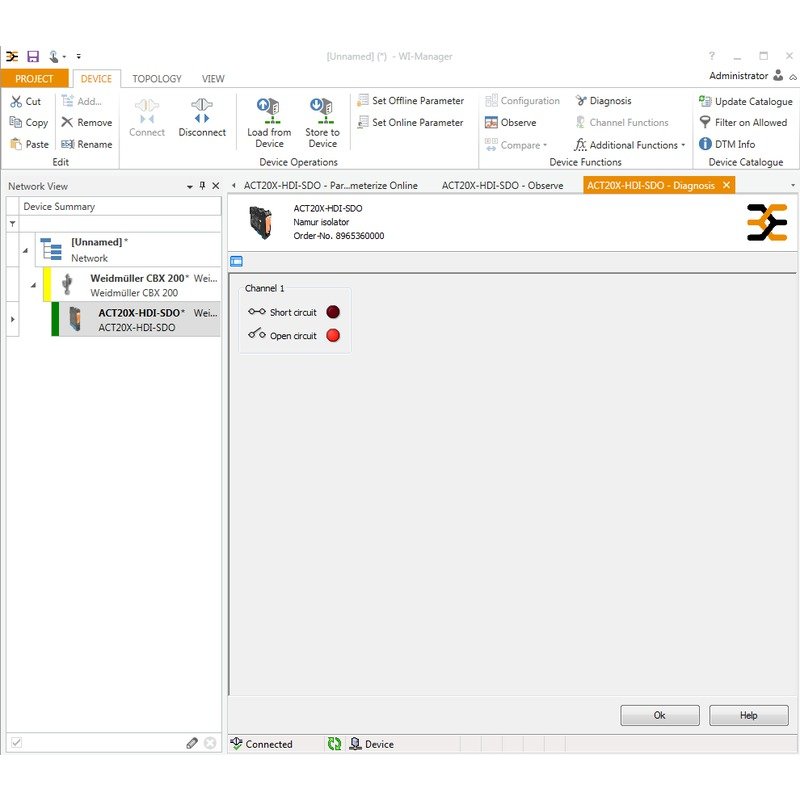Click the touch mode hand icon
The height and width of the screenshot is (800, 800).
tap(54, 56)
